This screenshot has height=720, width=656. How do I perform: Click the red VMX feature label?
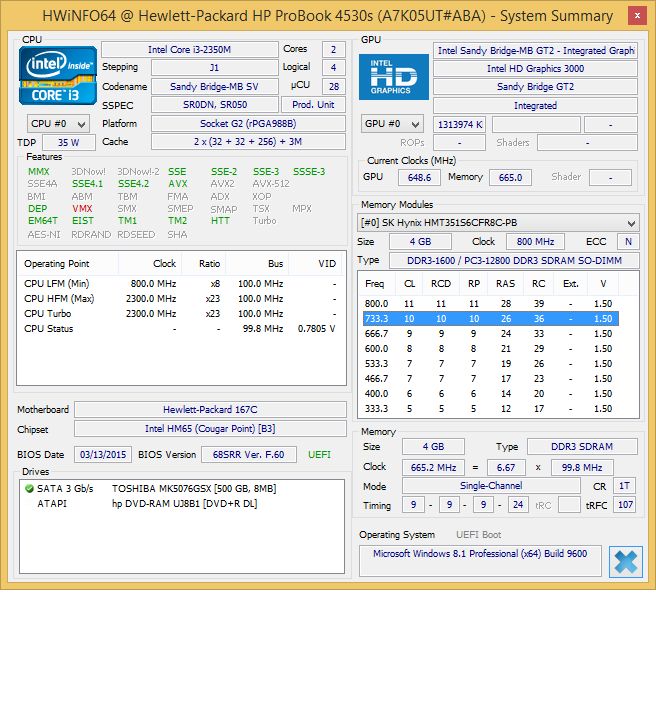tap(82, 208)
